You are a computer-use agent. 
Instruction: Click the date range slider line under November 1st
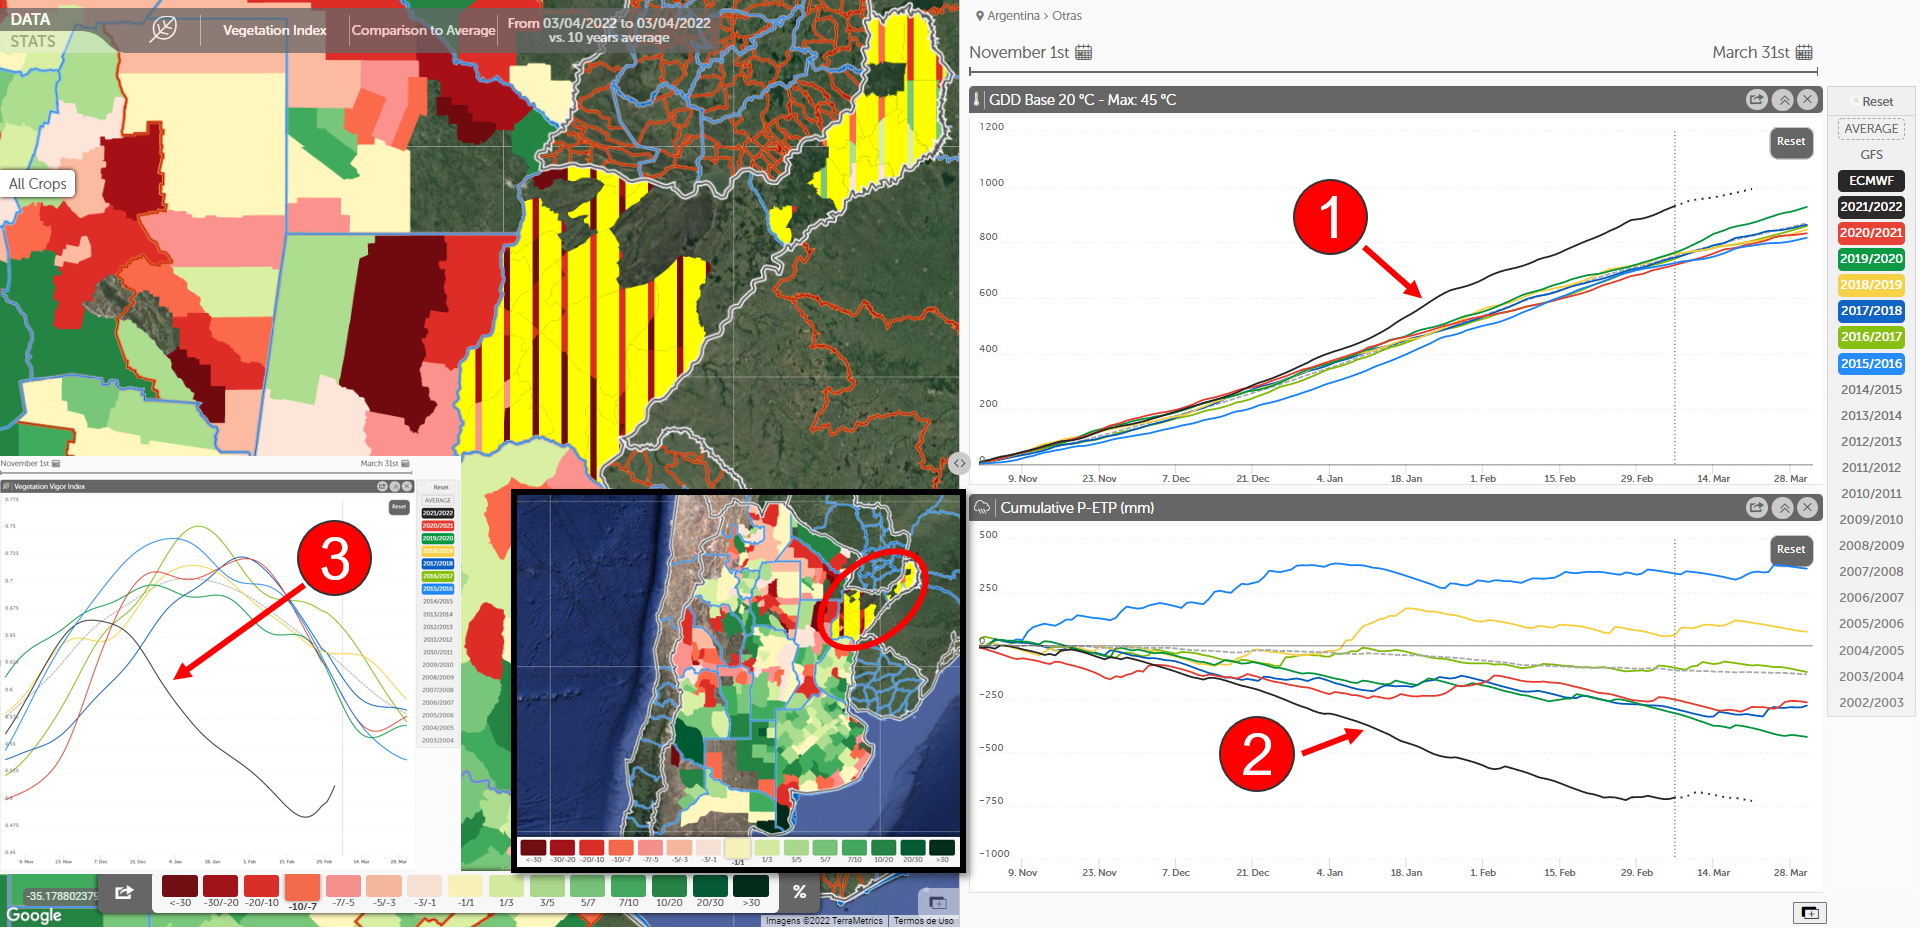pyautogui.click(x=1393, y=72)
